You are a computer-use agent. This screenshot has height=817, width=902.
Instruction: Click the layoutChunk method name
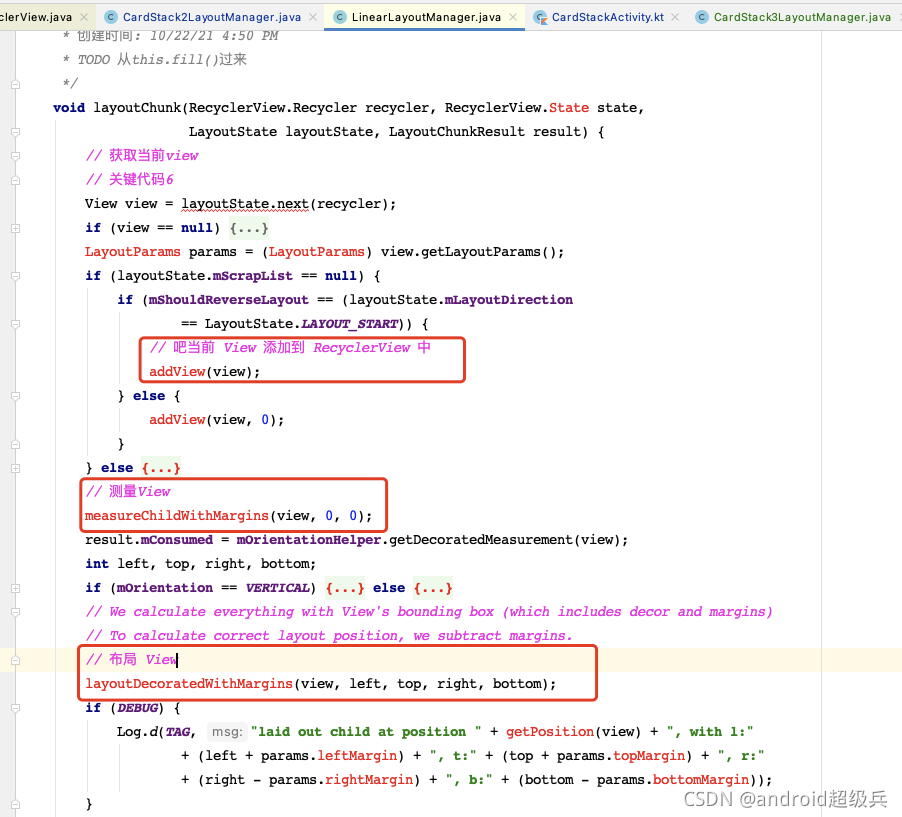pos(137,108)
